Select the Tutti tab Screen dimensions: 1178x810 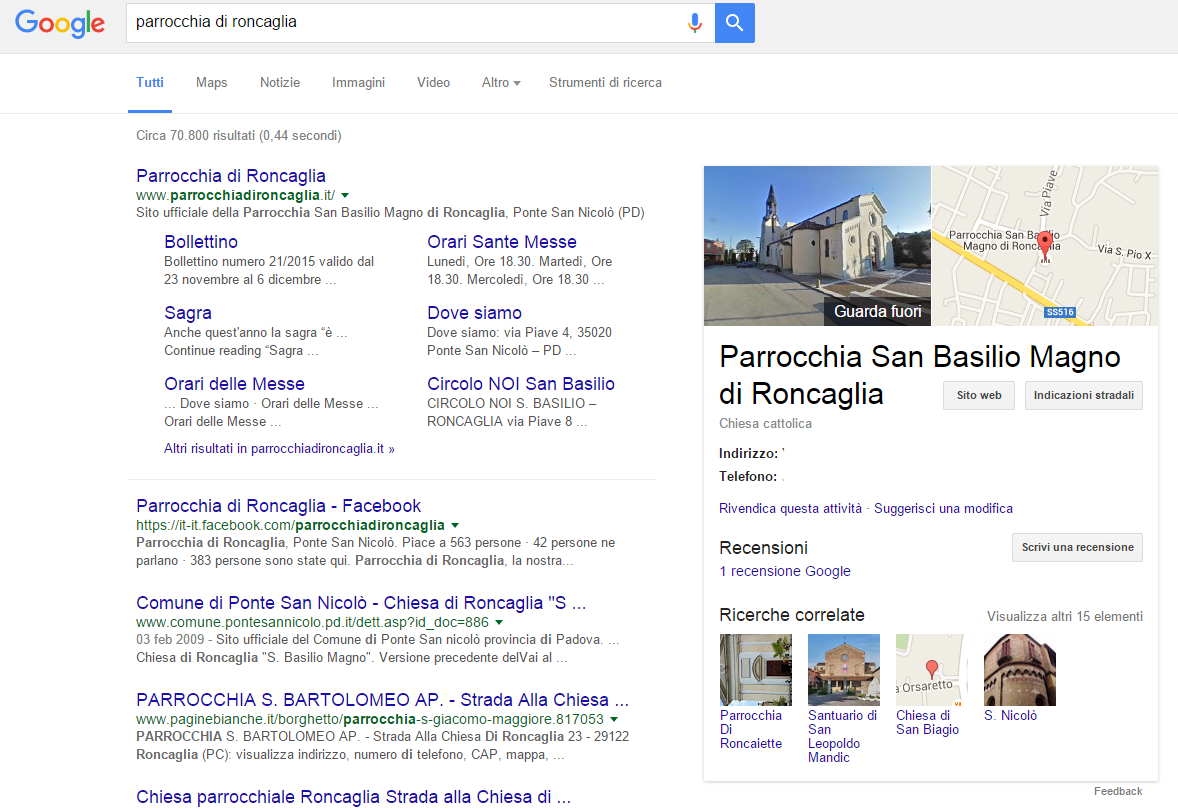point(150,83)
